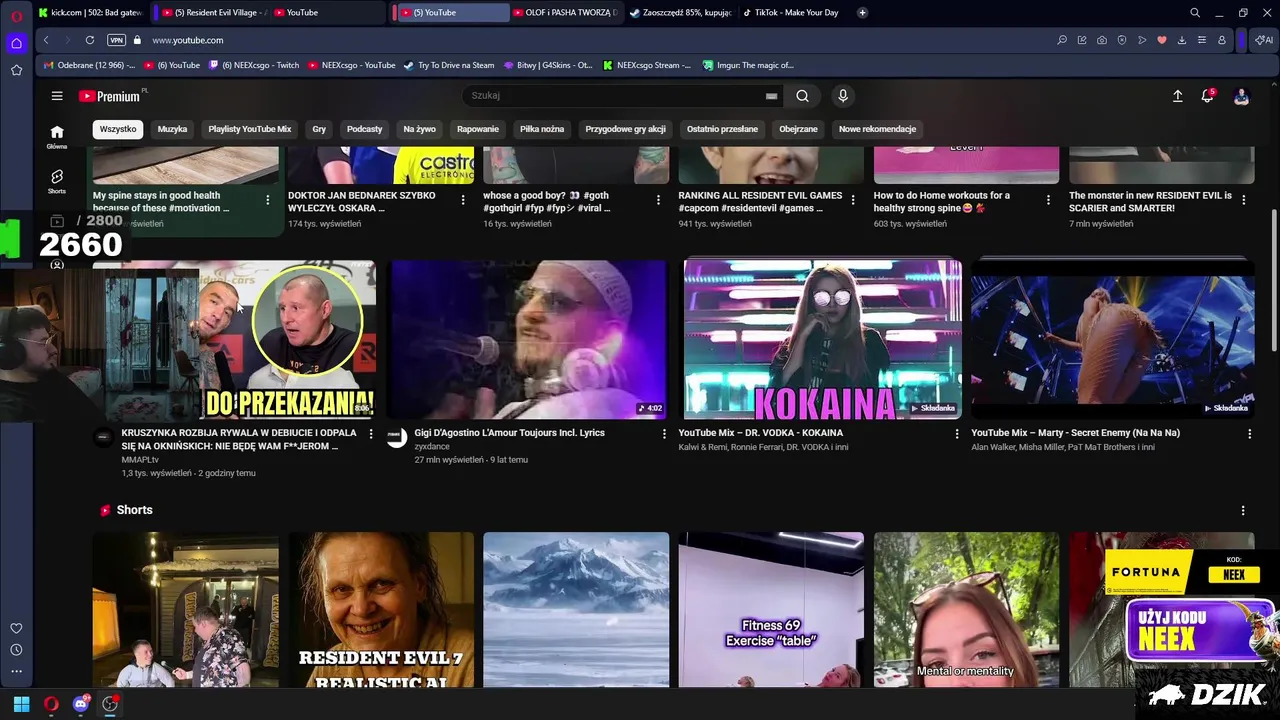The width and height of the screenshot is (1280, 720).
Task: Open options for DOKTOR JAN BEDNAREK short
Action: click(x=462, y=200)
